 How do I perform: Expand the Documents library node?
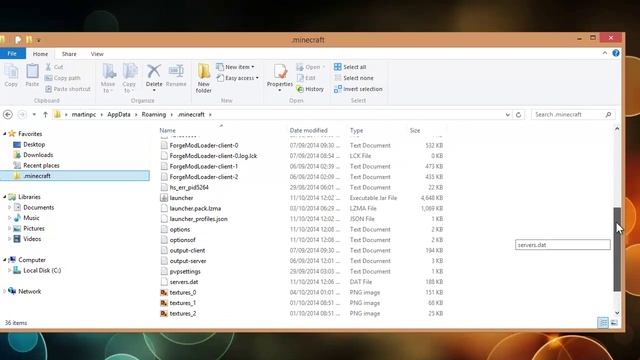9,207
